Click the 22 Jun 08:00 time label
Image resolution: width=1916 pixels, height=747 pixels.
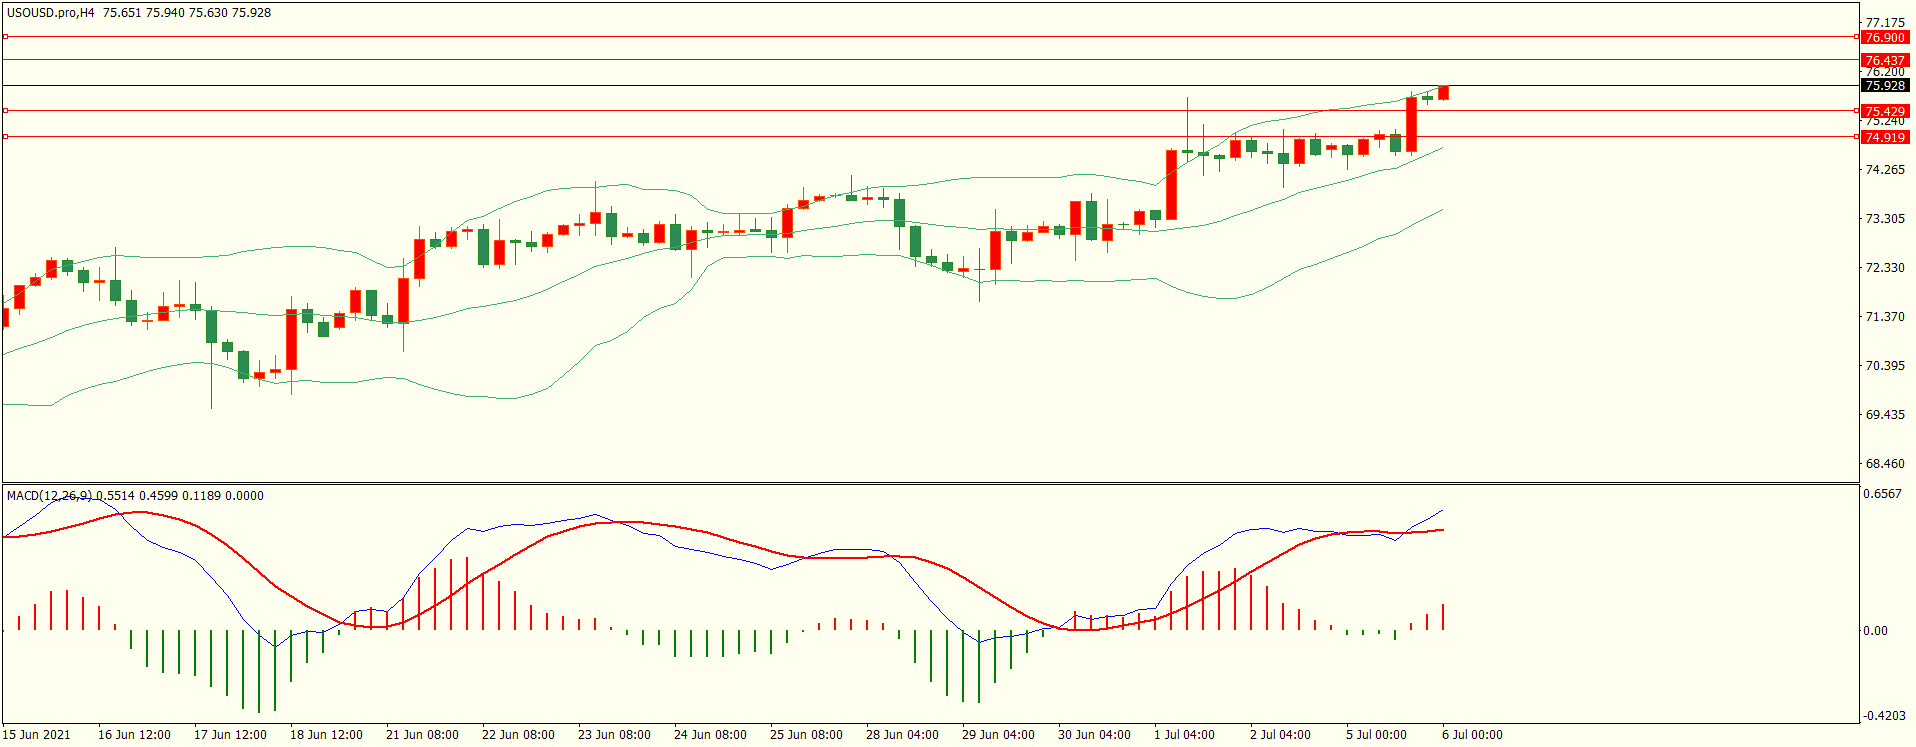click(x=518, y=735)
